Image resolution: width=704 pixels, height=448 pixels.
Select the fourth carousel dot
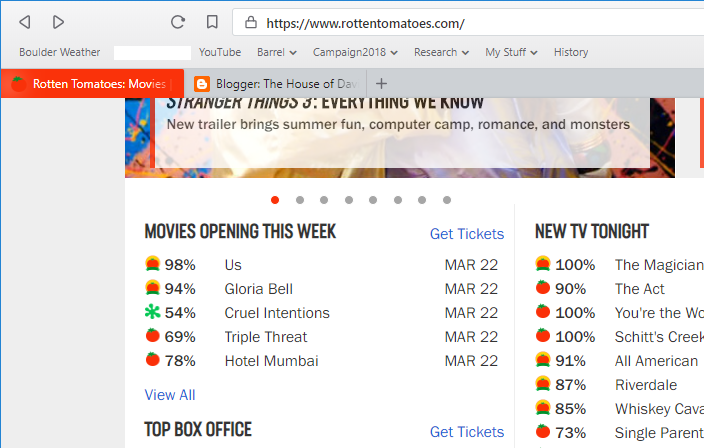349,200
